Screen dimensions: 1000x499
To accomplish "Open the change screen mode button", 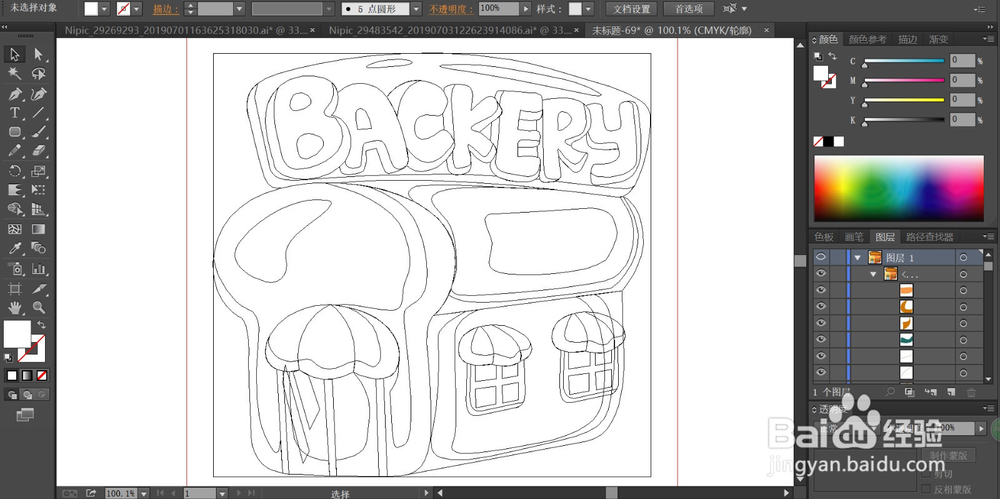I will click(25, 415).
